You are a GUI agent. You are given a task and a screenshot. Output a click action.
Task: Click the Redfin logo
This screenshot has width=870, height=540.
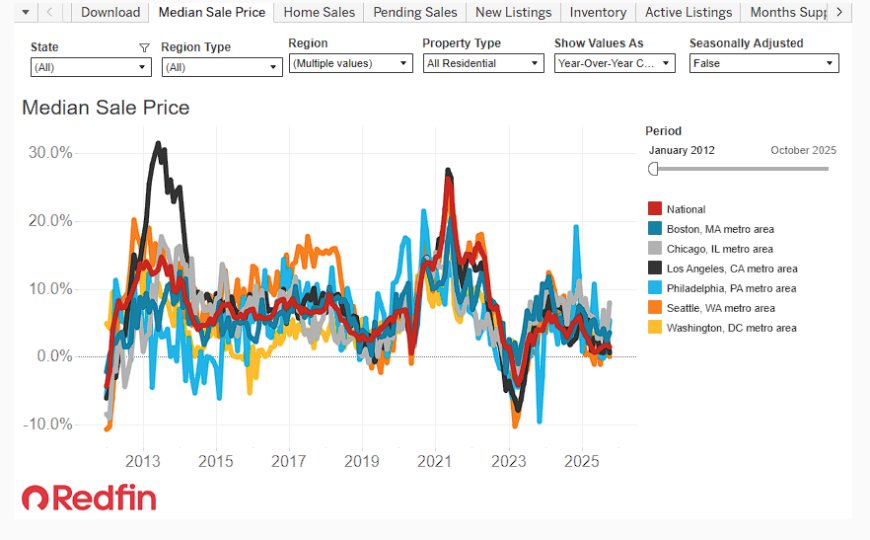pos(89,498)
